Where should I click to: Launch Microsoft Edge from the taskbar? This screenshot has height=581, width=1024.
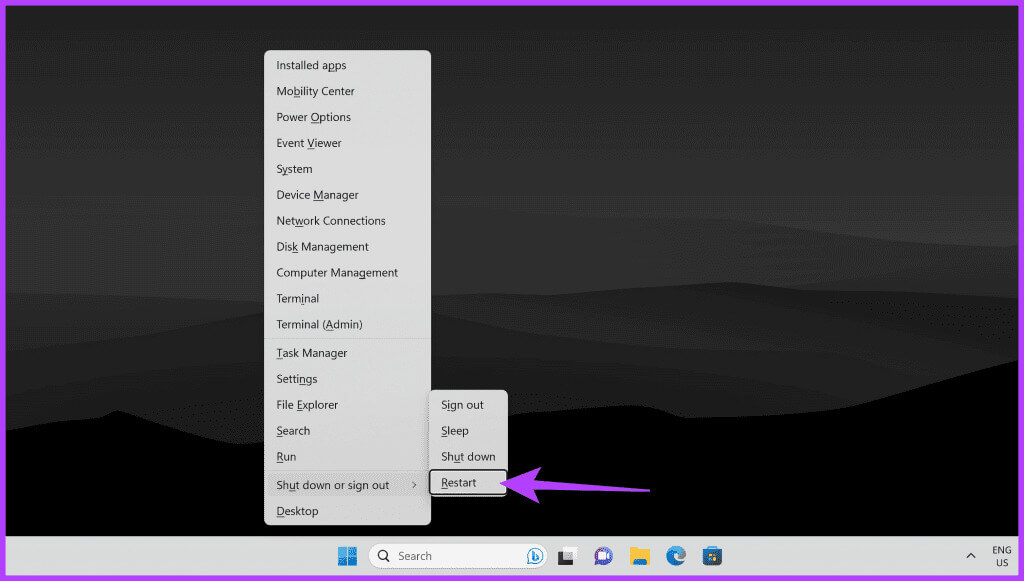click(676, 556)
